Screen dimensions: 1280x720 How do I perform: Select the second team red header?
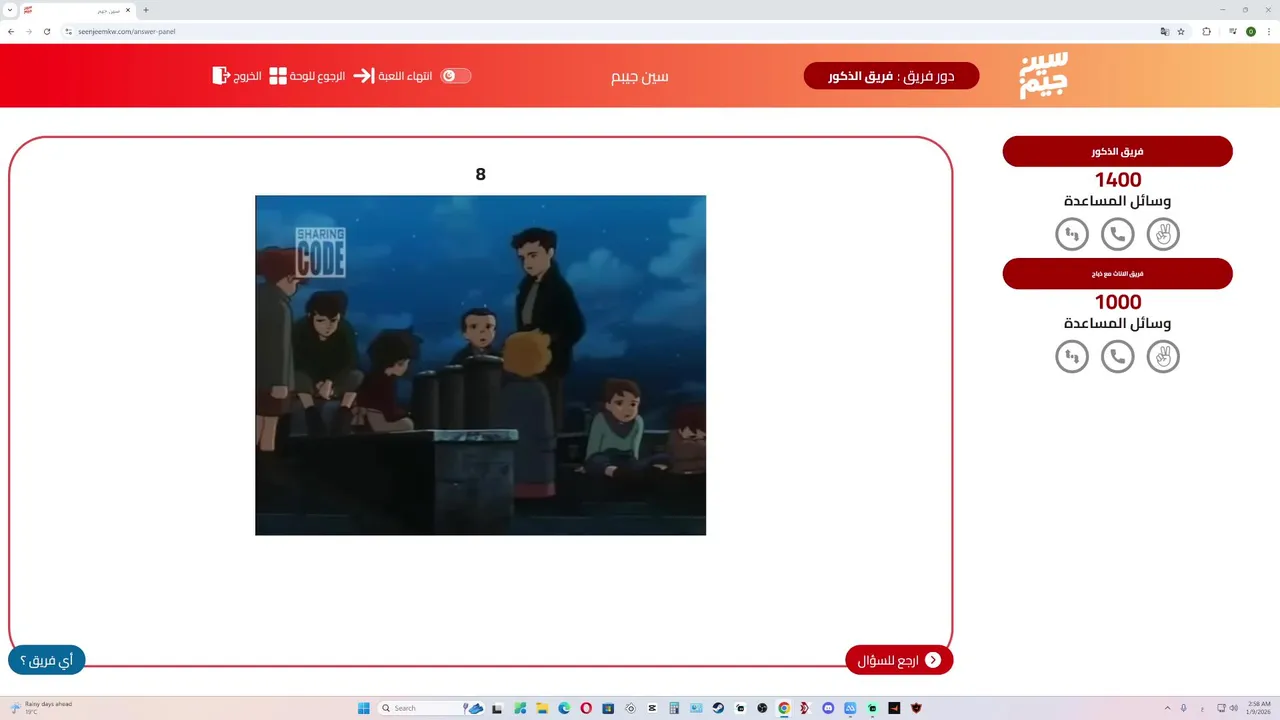1117,273
